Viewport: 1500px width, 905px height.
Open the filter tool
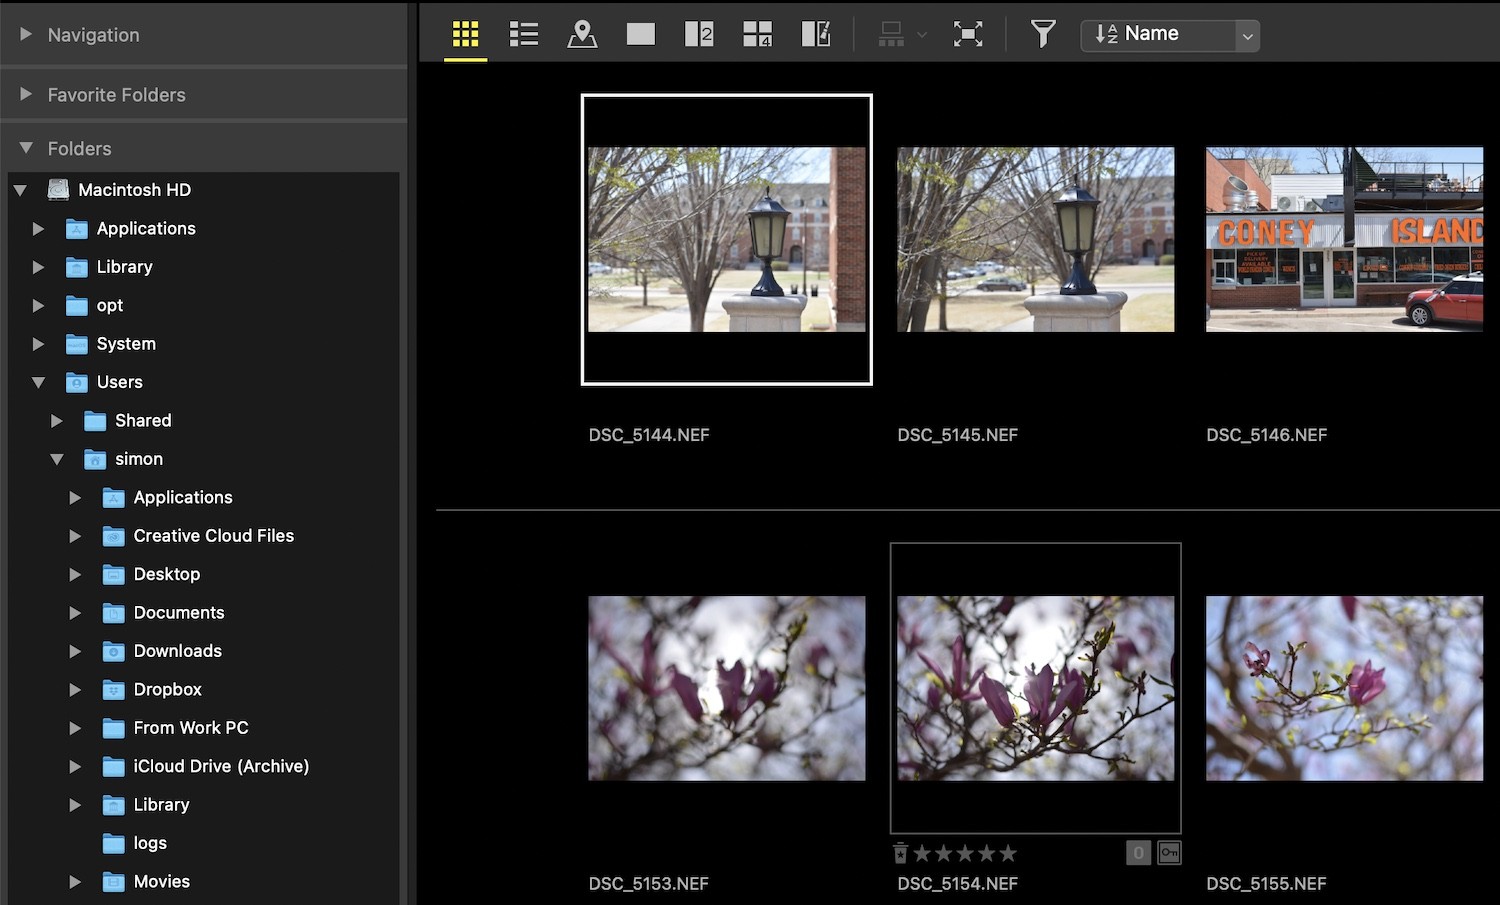pos(1042,33)
